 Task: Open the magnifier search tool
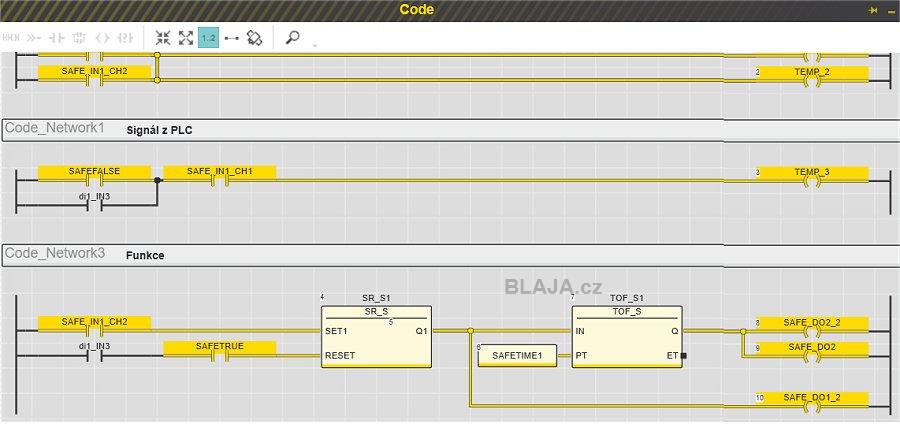293,38
